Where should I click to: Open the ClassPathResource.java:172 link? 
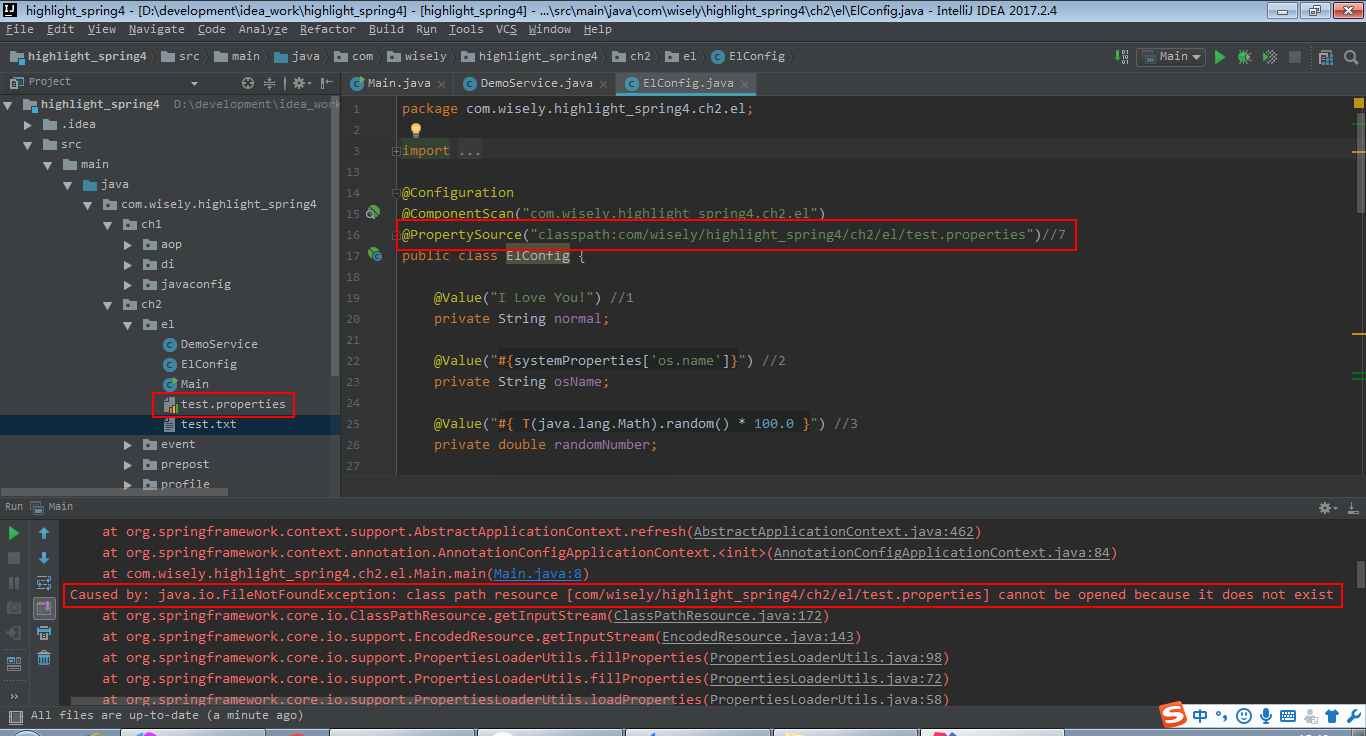(716, 616)
